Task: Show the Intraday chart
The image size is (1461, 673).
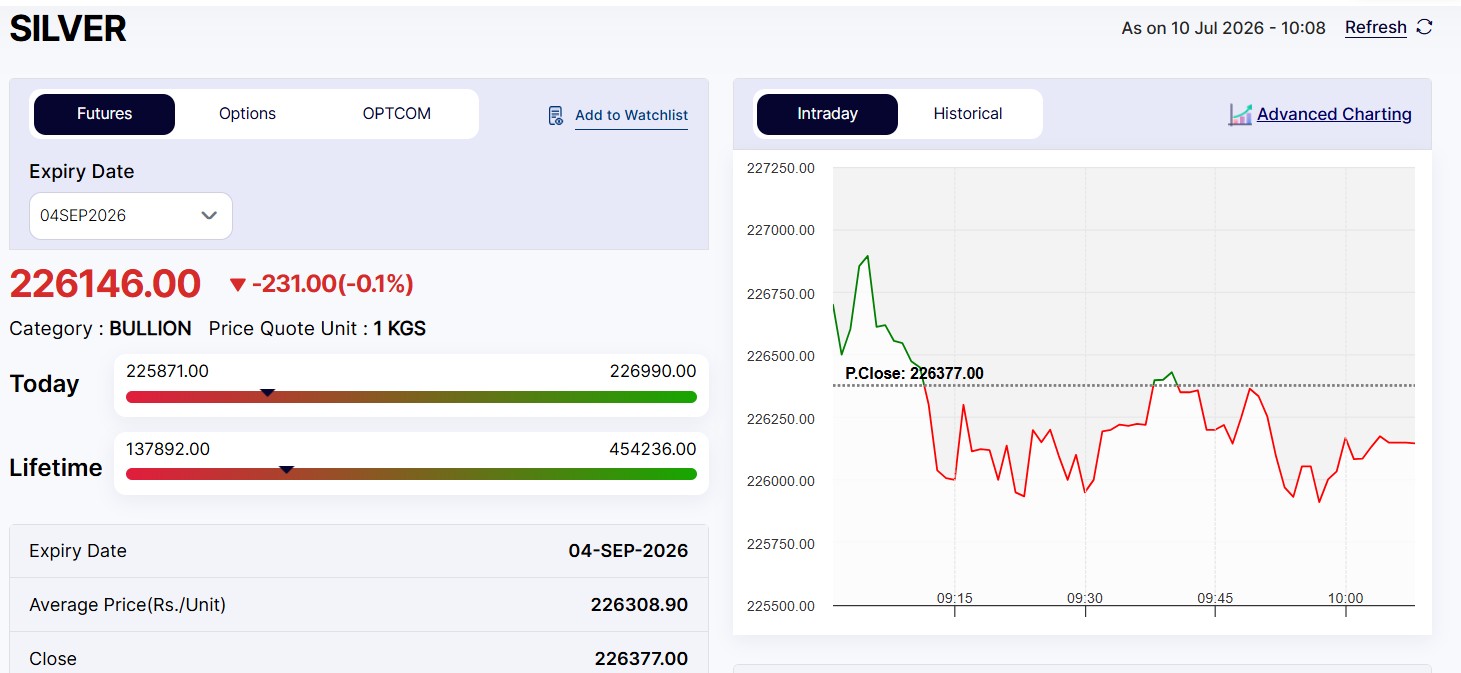Action: (827, 114)
